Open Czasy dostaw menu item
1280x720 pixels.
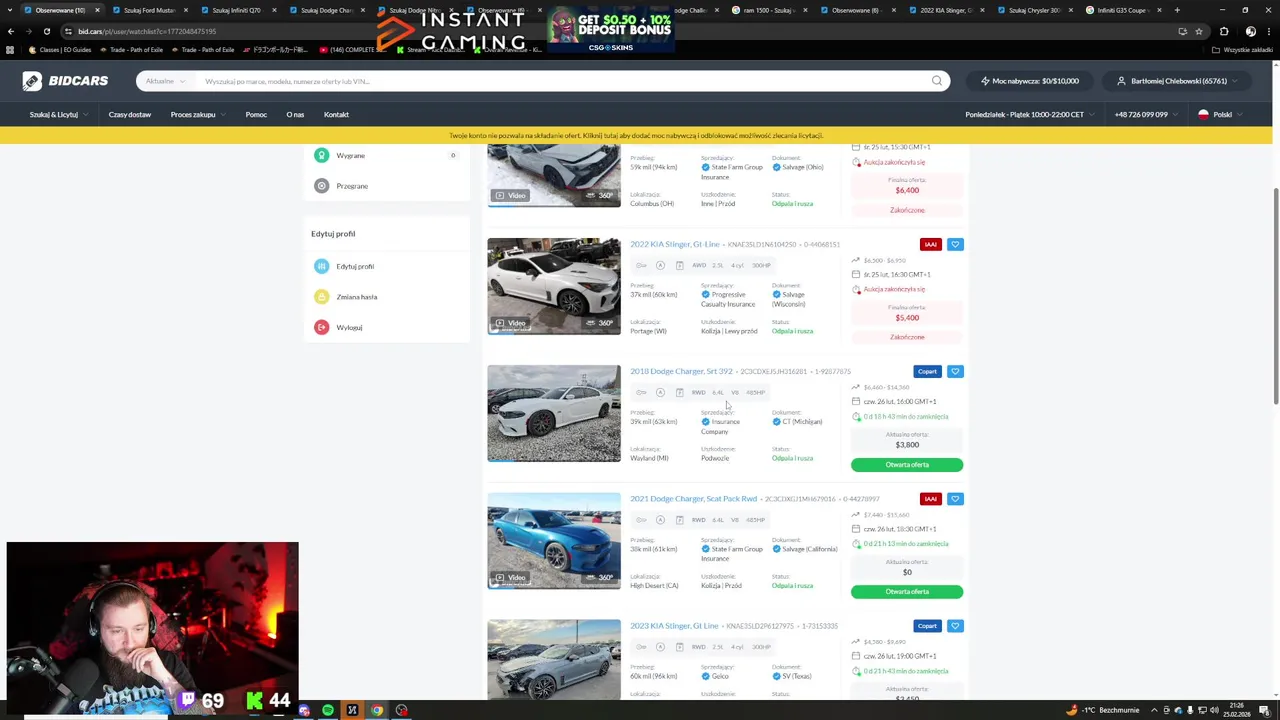pyautogui.click(x=130, y=114)
